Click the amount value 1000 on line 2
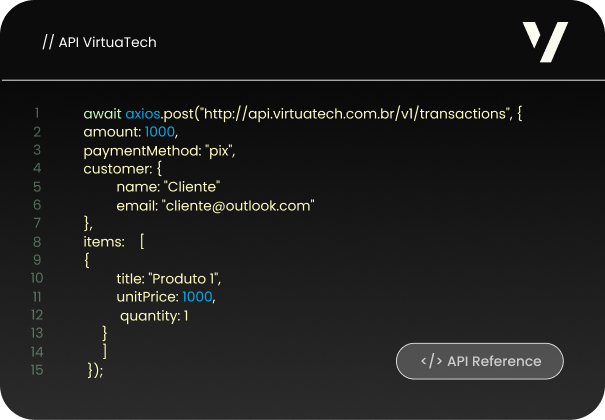The height and width of the screenshot is (420, 605). coord(161,132)
